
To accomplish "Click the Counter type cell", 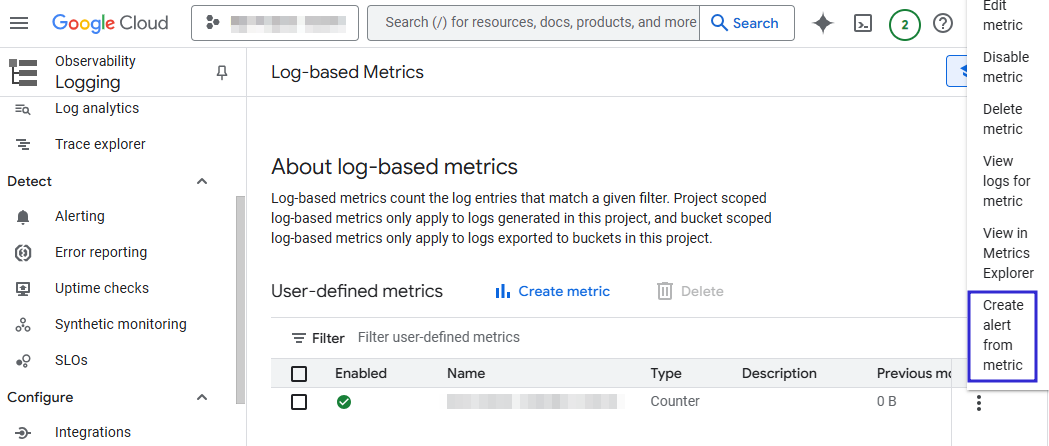I will pyautogui.click(x=675, y=402).
